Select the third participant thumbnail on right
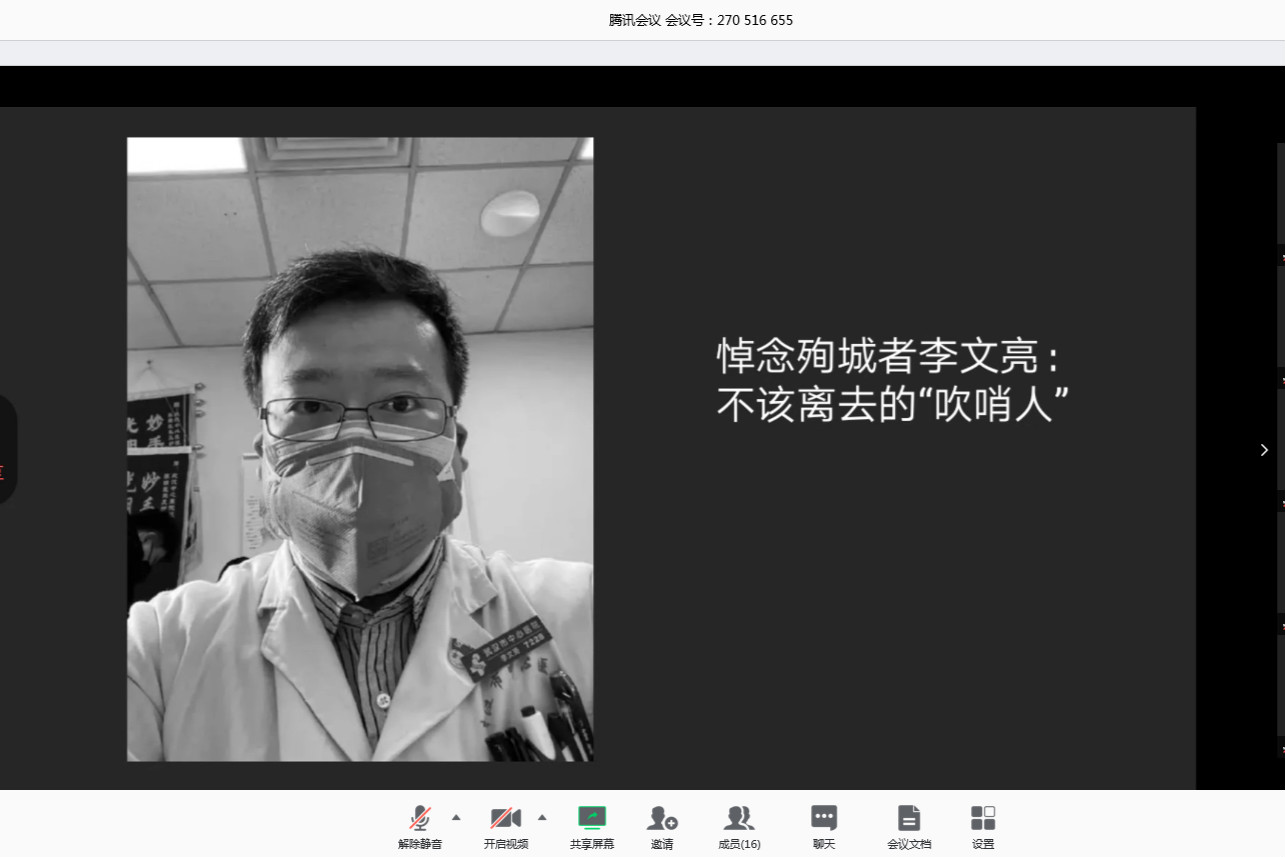The height and width of the screenshot is (857, 1285). (x=1280, y=438)
